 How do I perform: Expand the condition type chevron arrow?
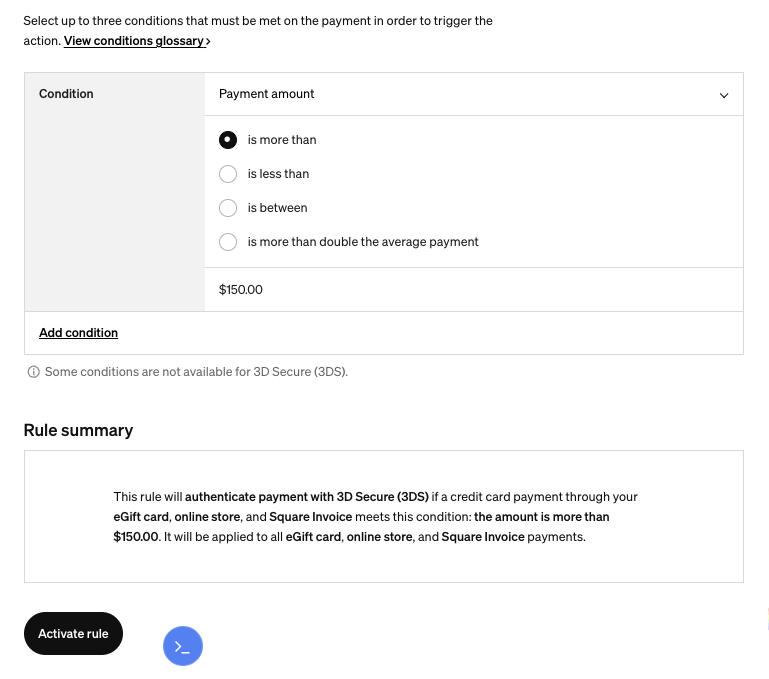point(724,95)
